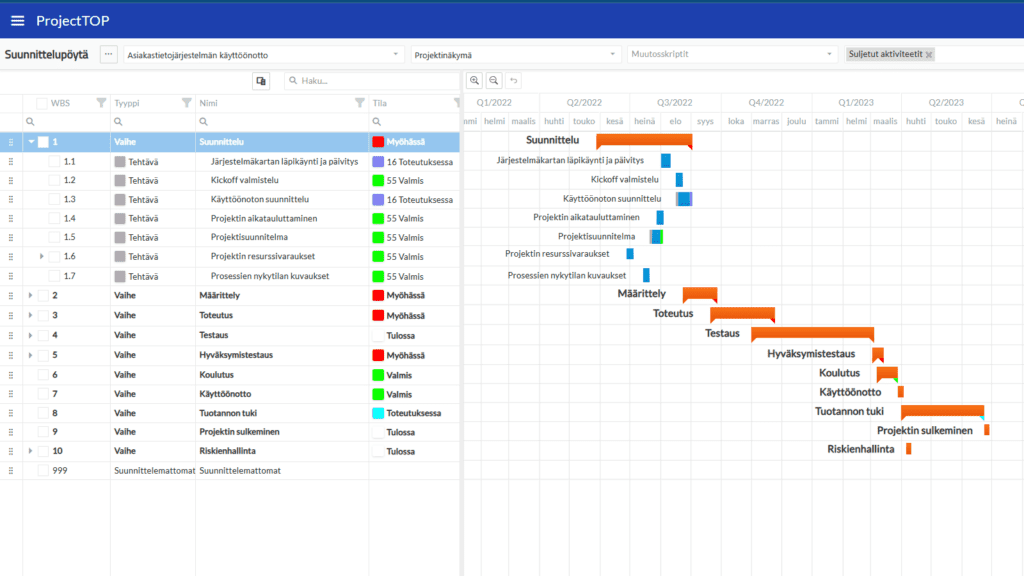Filter the Tyyppi column

pos(187,103)
